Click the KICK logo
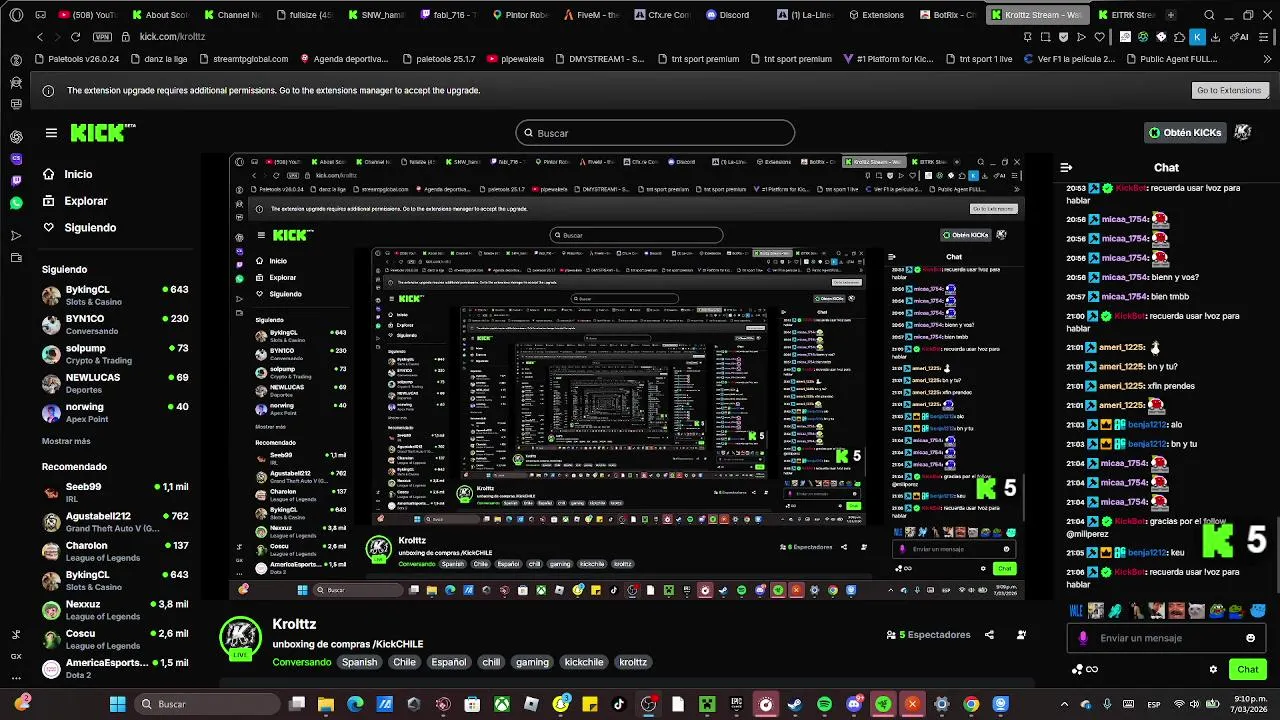This screenshot has height=720, width=1280. tap(102, 132)
